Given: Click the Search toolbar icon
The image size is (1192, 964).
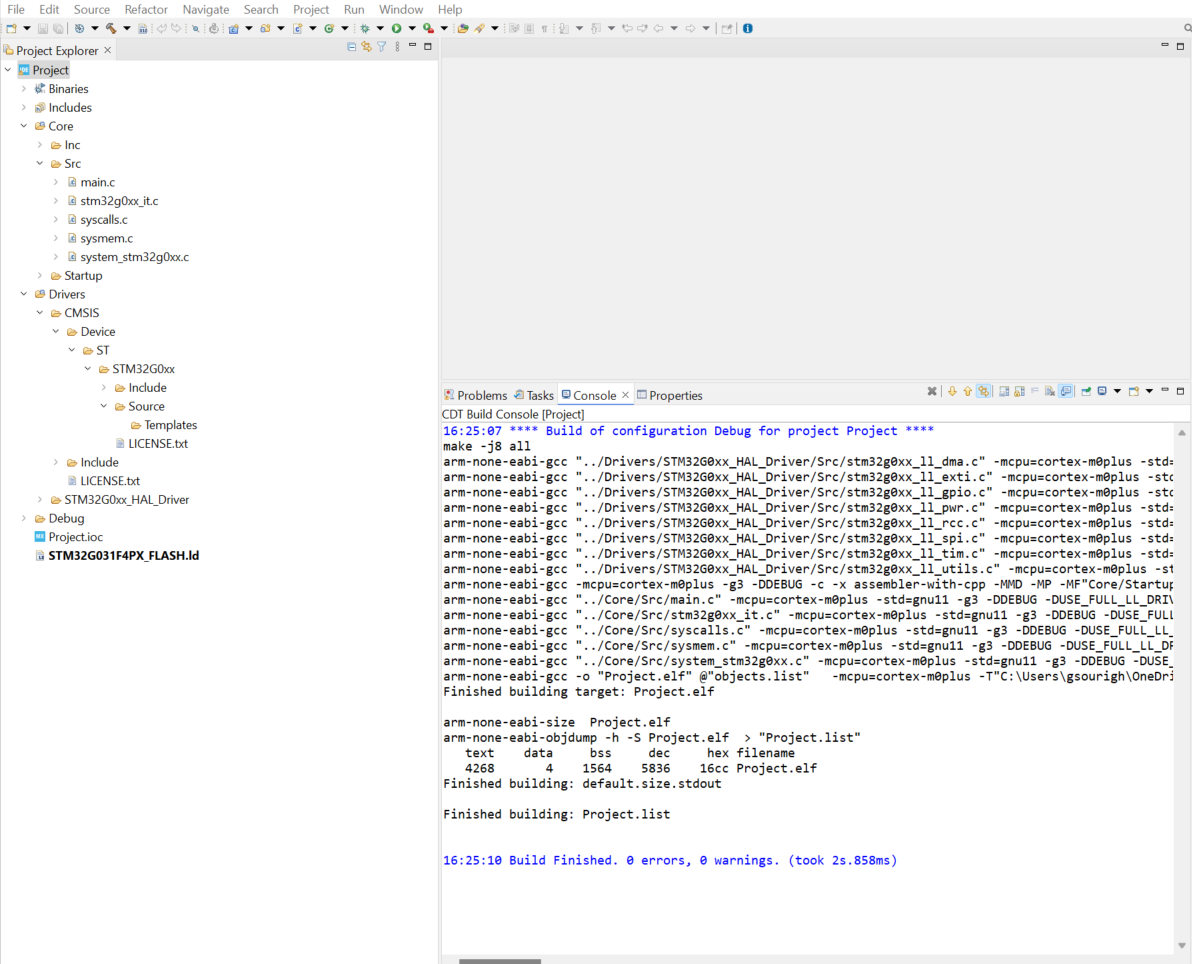Looking at the screenshot, I should [196, 28].
